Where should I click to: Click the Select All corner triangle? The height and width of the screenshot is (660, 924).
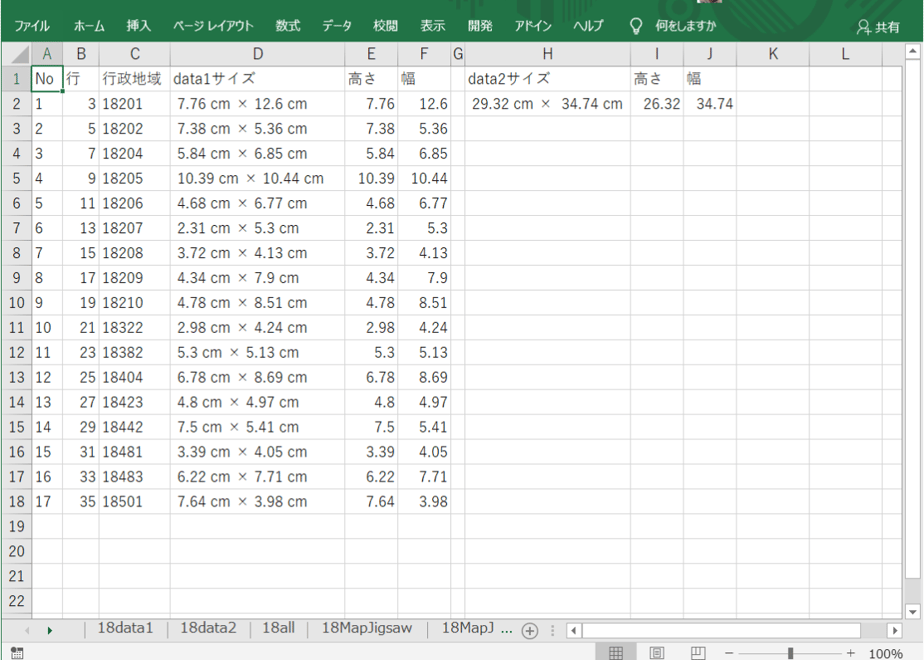click(x=20, y=55)
